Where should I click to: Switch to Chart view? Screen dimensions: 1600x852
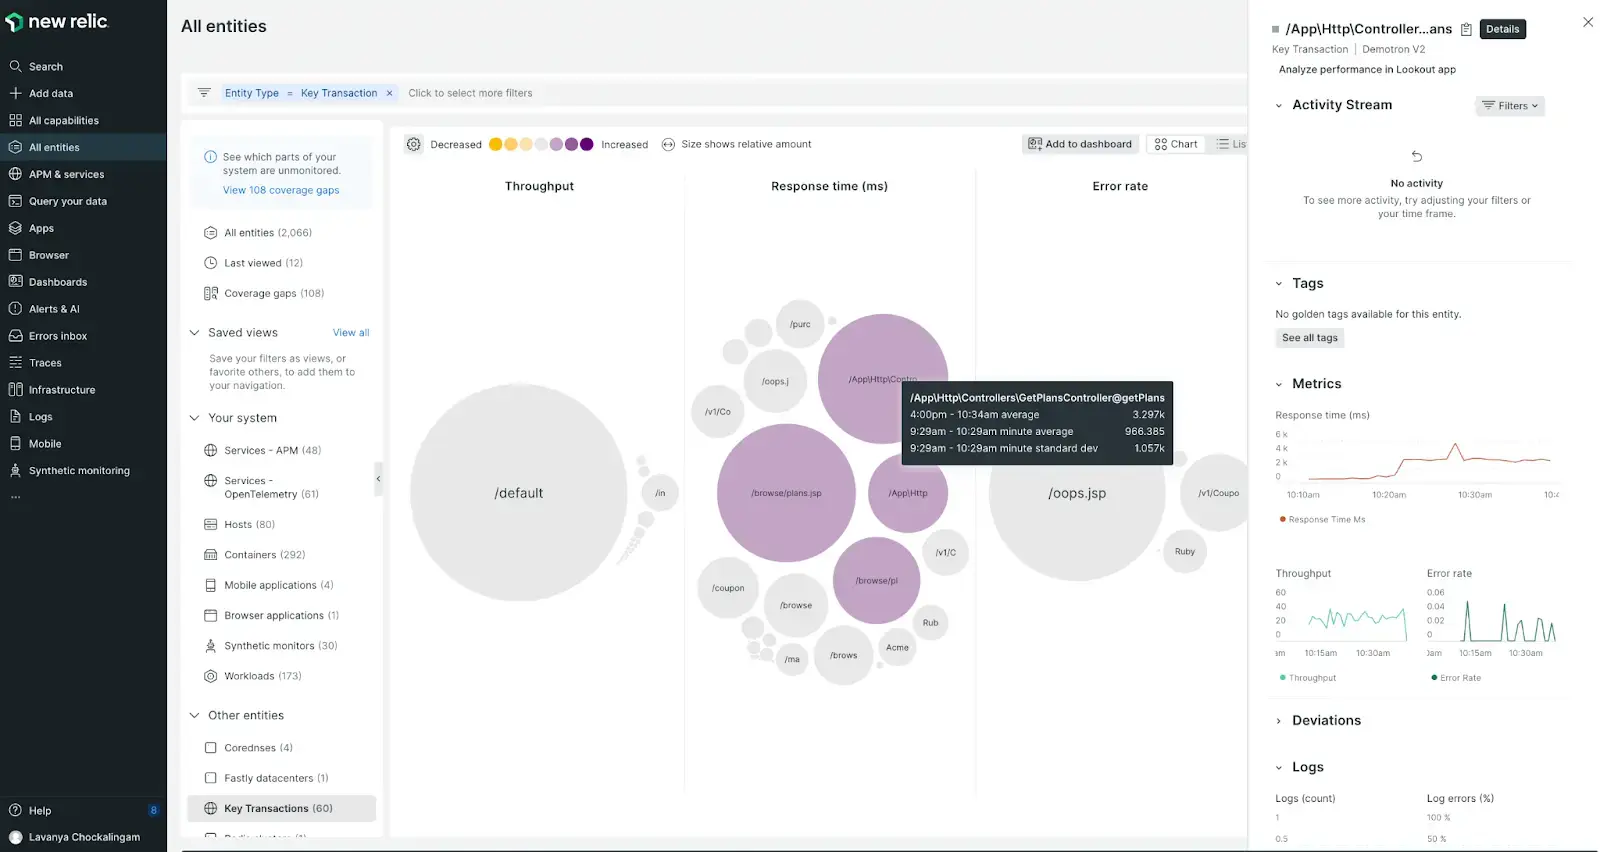pyautogui.click(x=1176, y=144)
